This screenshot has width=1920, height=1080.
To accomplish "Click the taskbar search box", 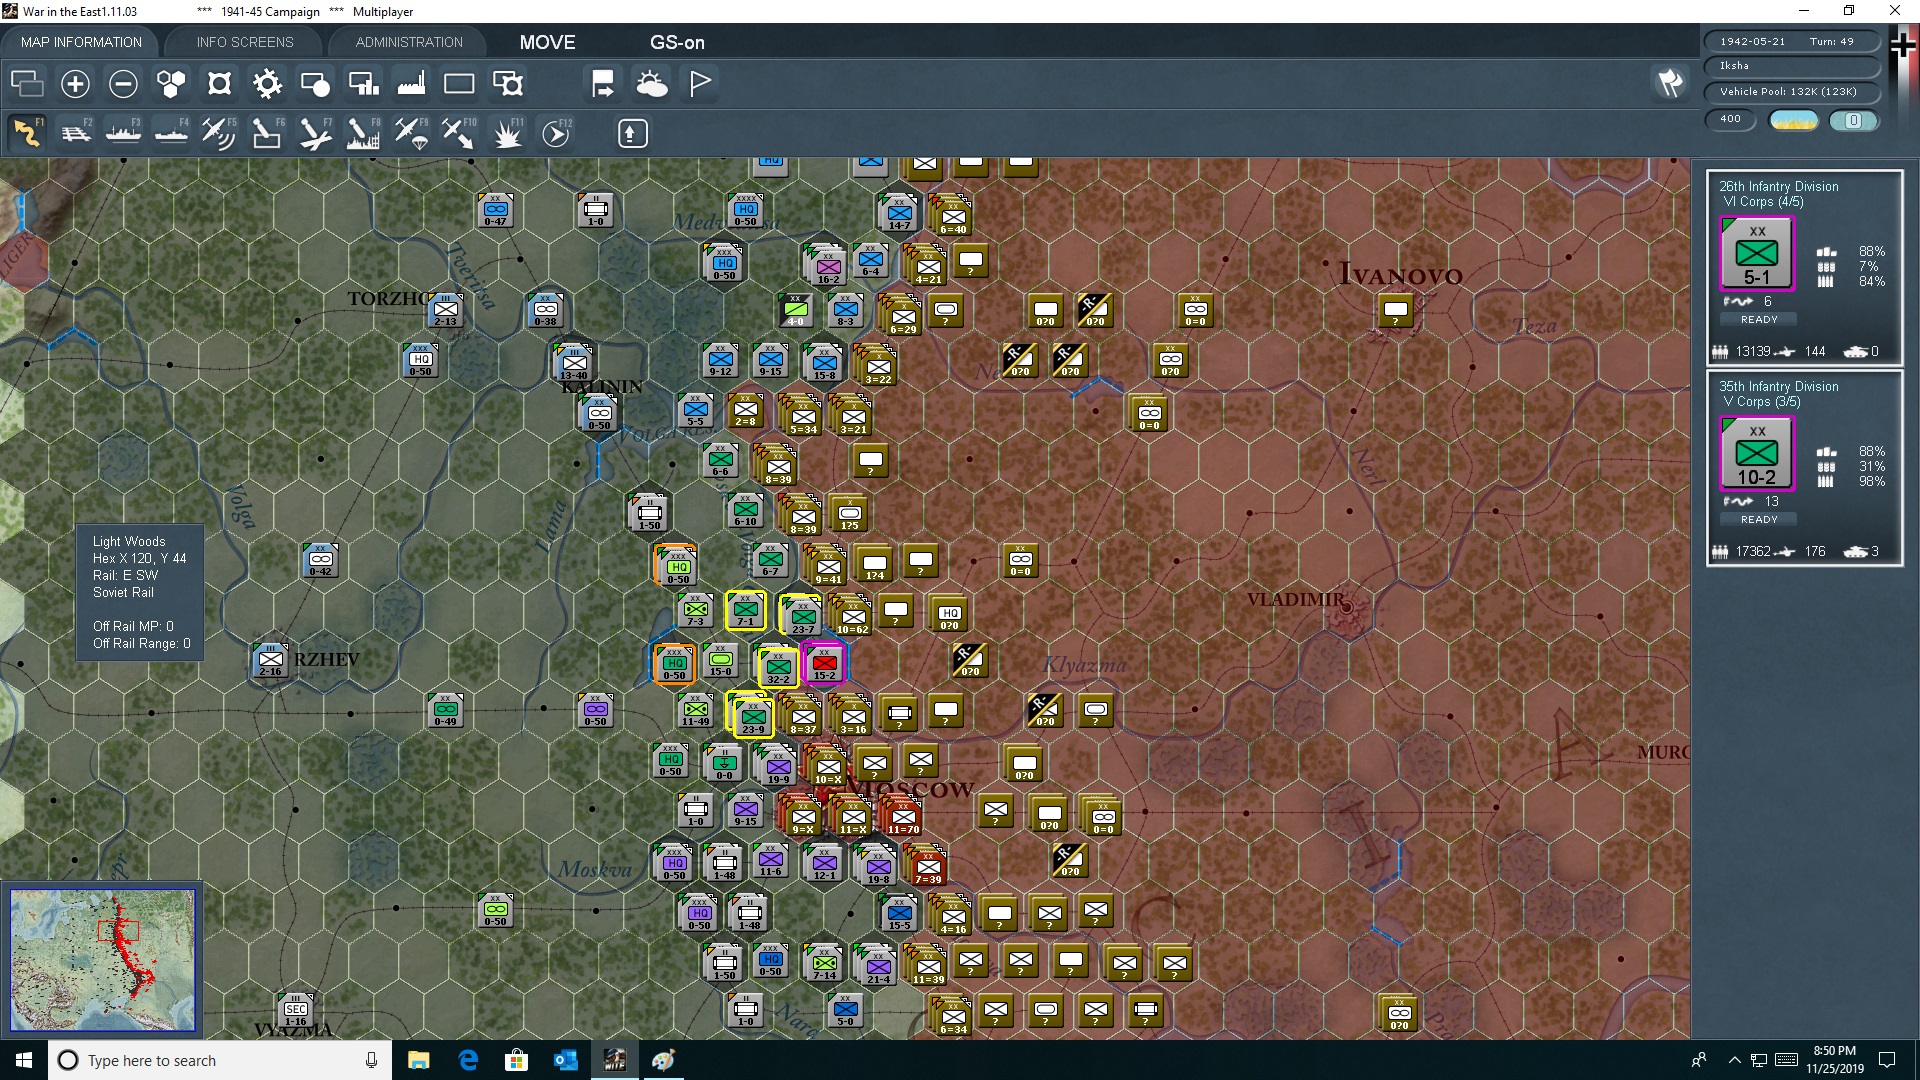I will pos(220,1060).
